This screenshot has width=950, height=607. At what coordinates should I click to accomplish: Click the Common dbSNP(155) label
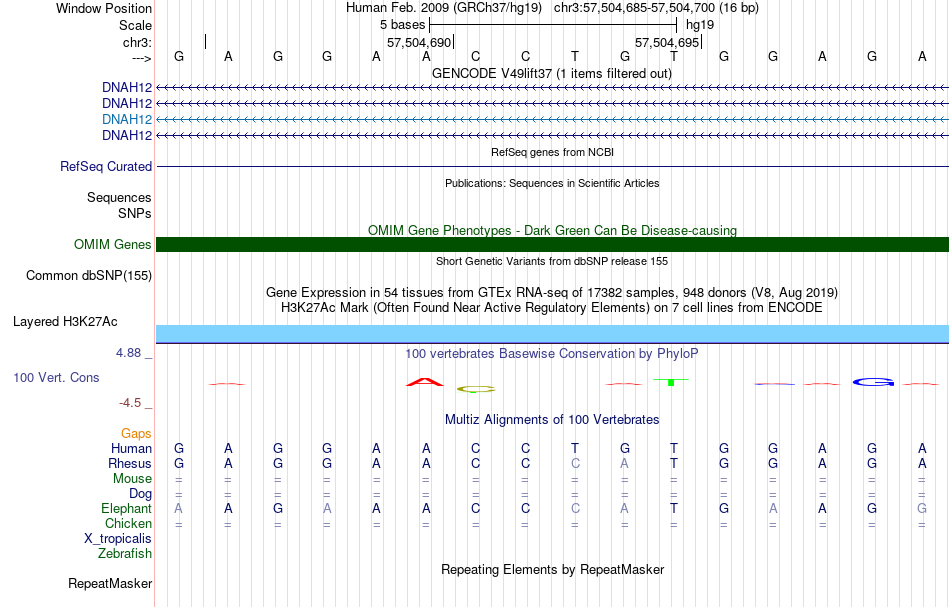pyautogui.click(x=89, y=276)
